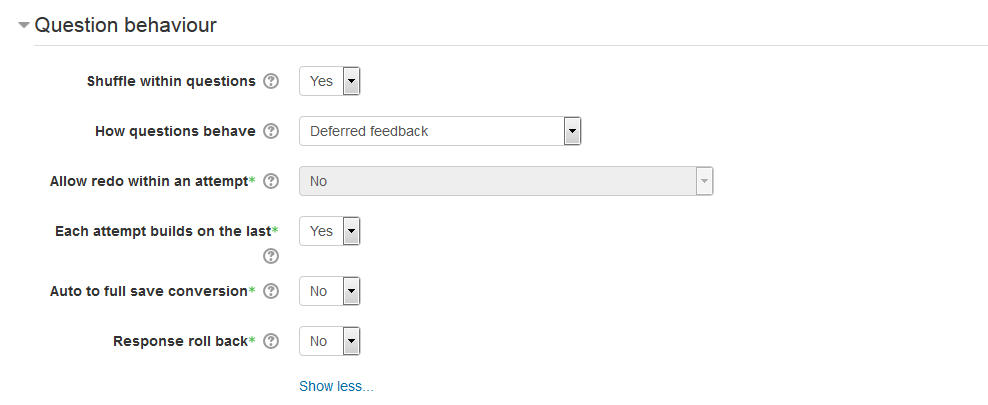Click the How questions behave label
The height and width of the screenshot is (405, 988).
coord(175,131)
